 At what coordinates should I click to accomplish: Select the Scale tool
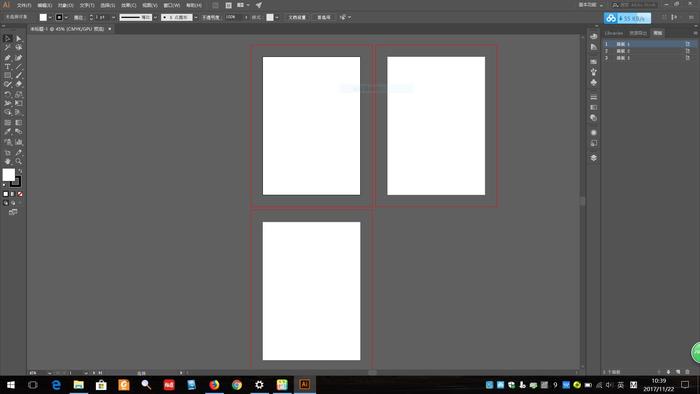(18, 94)
